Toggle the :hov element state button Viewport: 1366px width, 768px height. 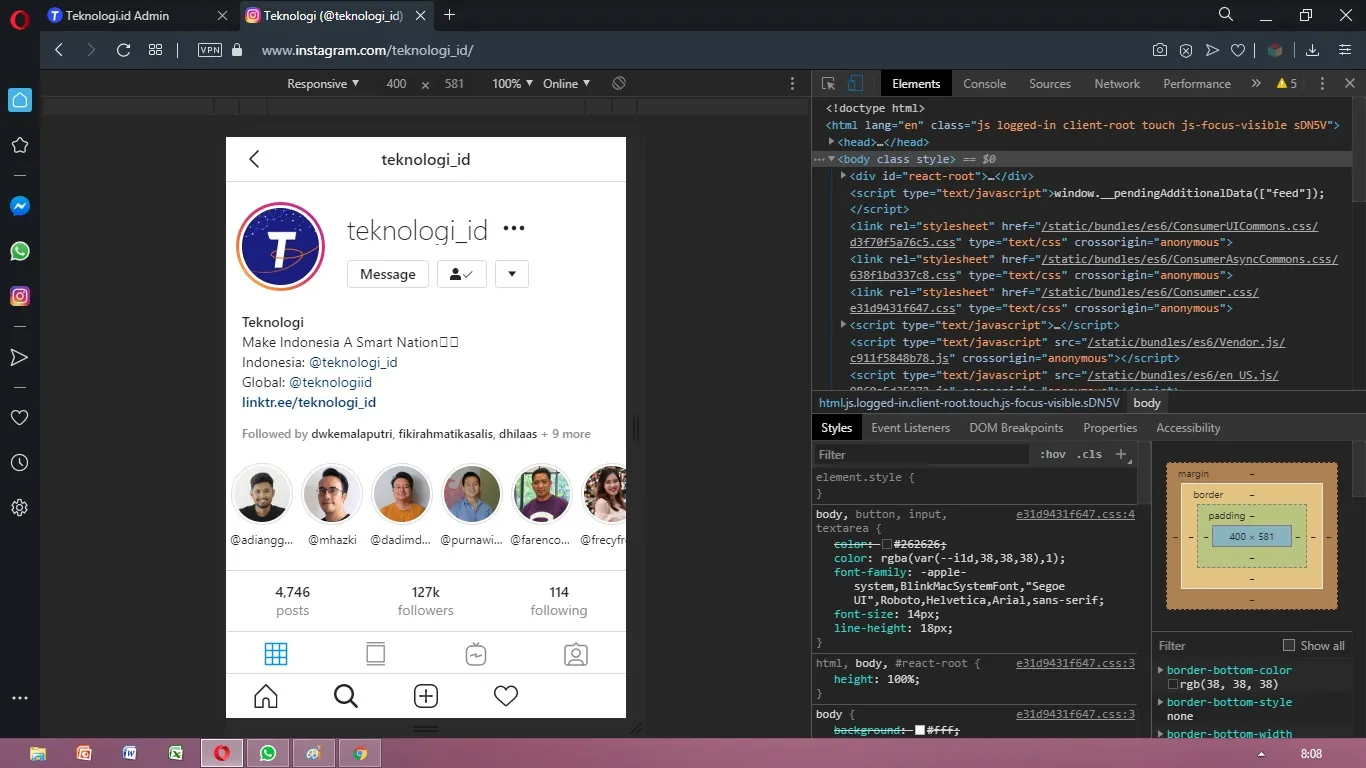pyautogui.click(x=1052, y=454)
